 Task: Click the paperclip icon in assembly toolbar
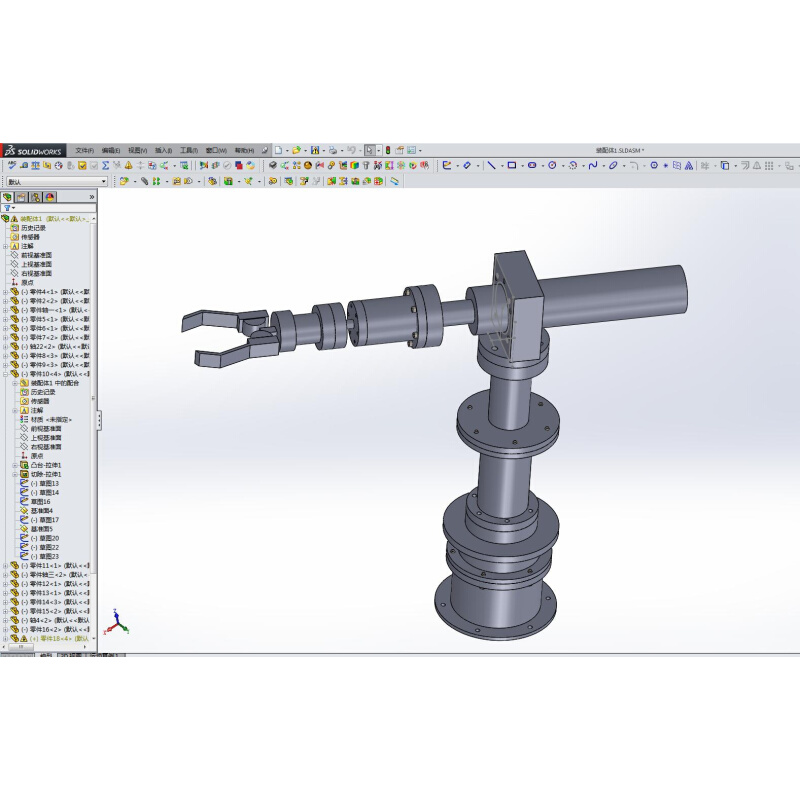[x=144, y=181]
